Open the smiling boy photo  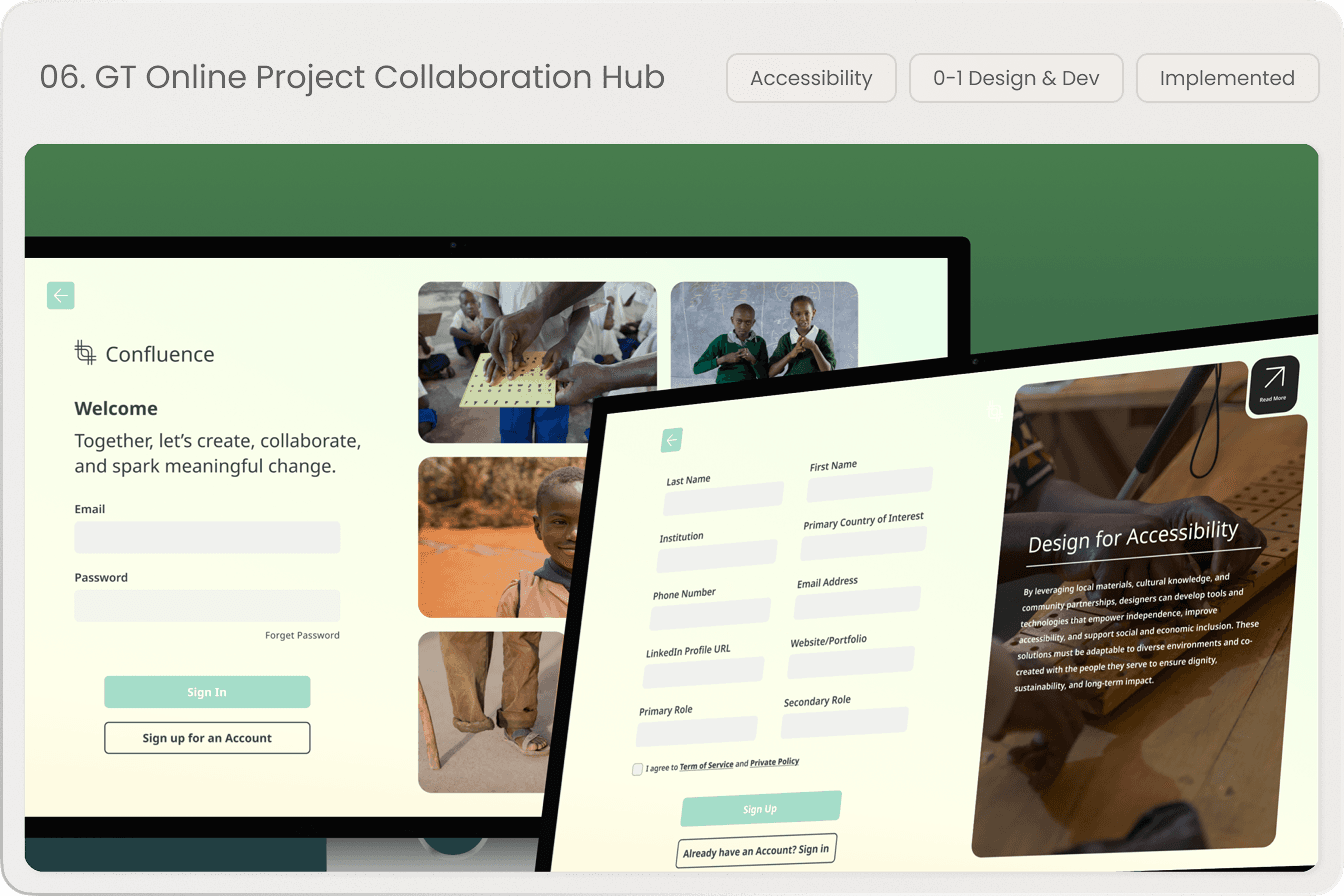500,537
